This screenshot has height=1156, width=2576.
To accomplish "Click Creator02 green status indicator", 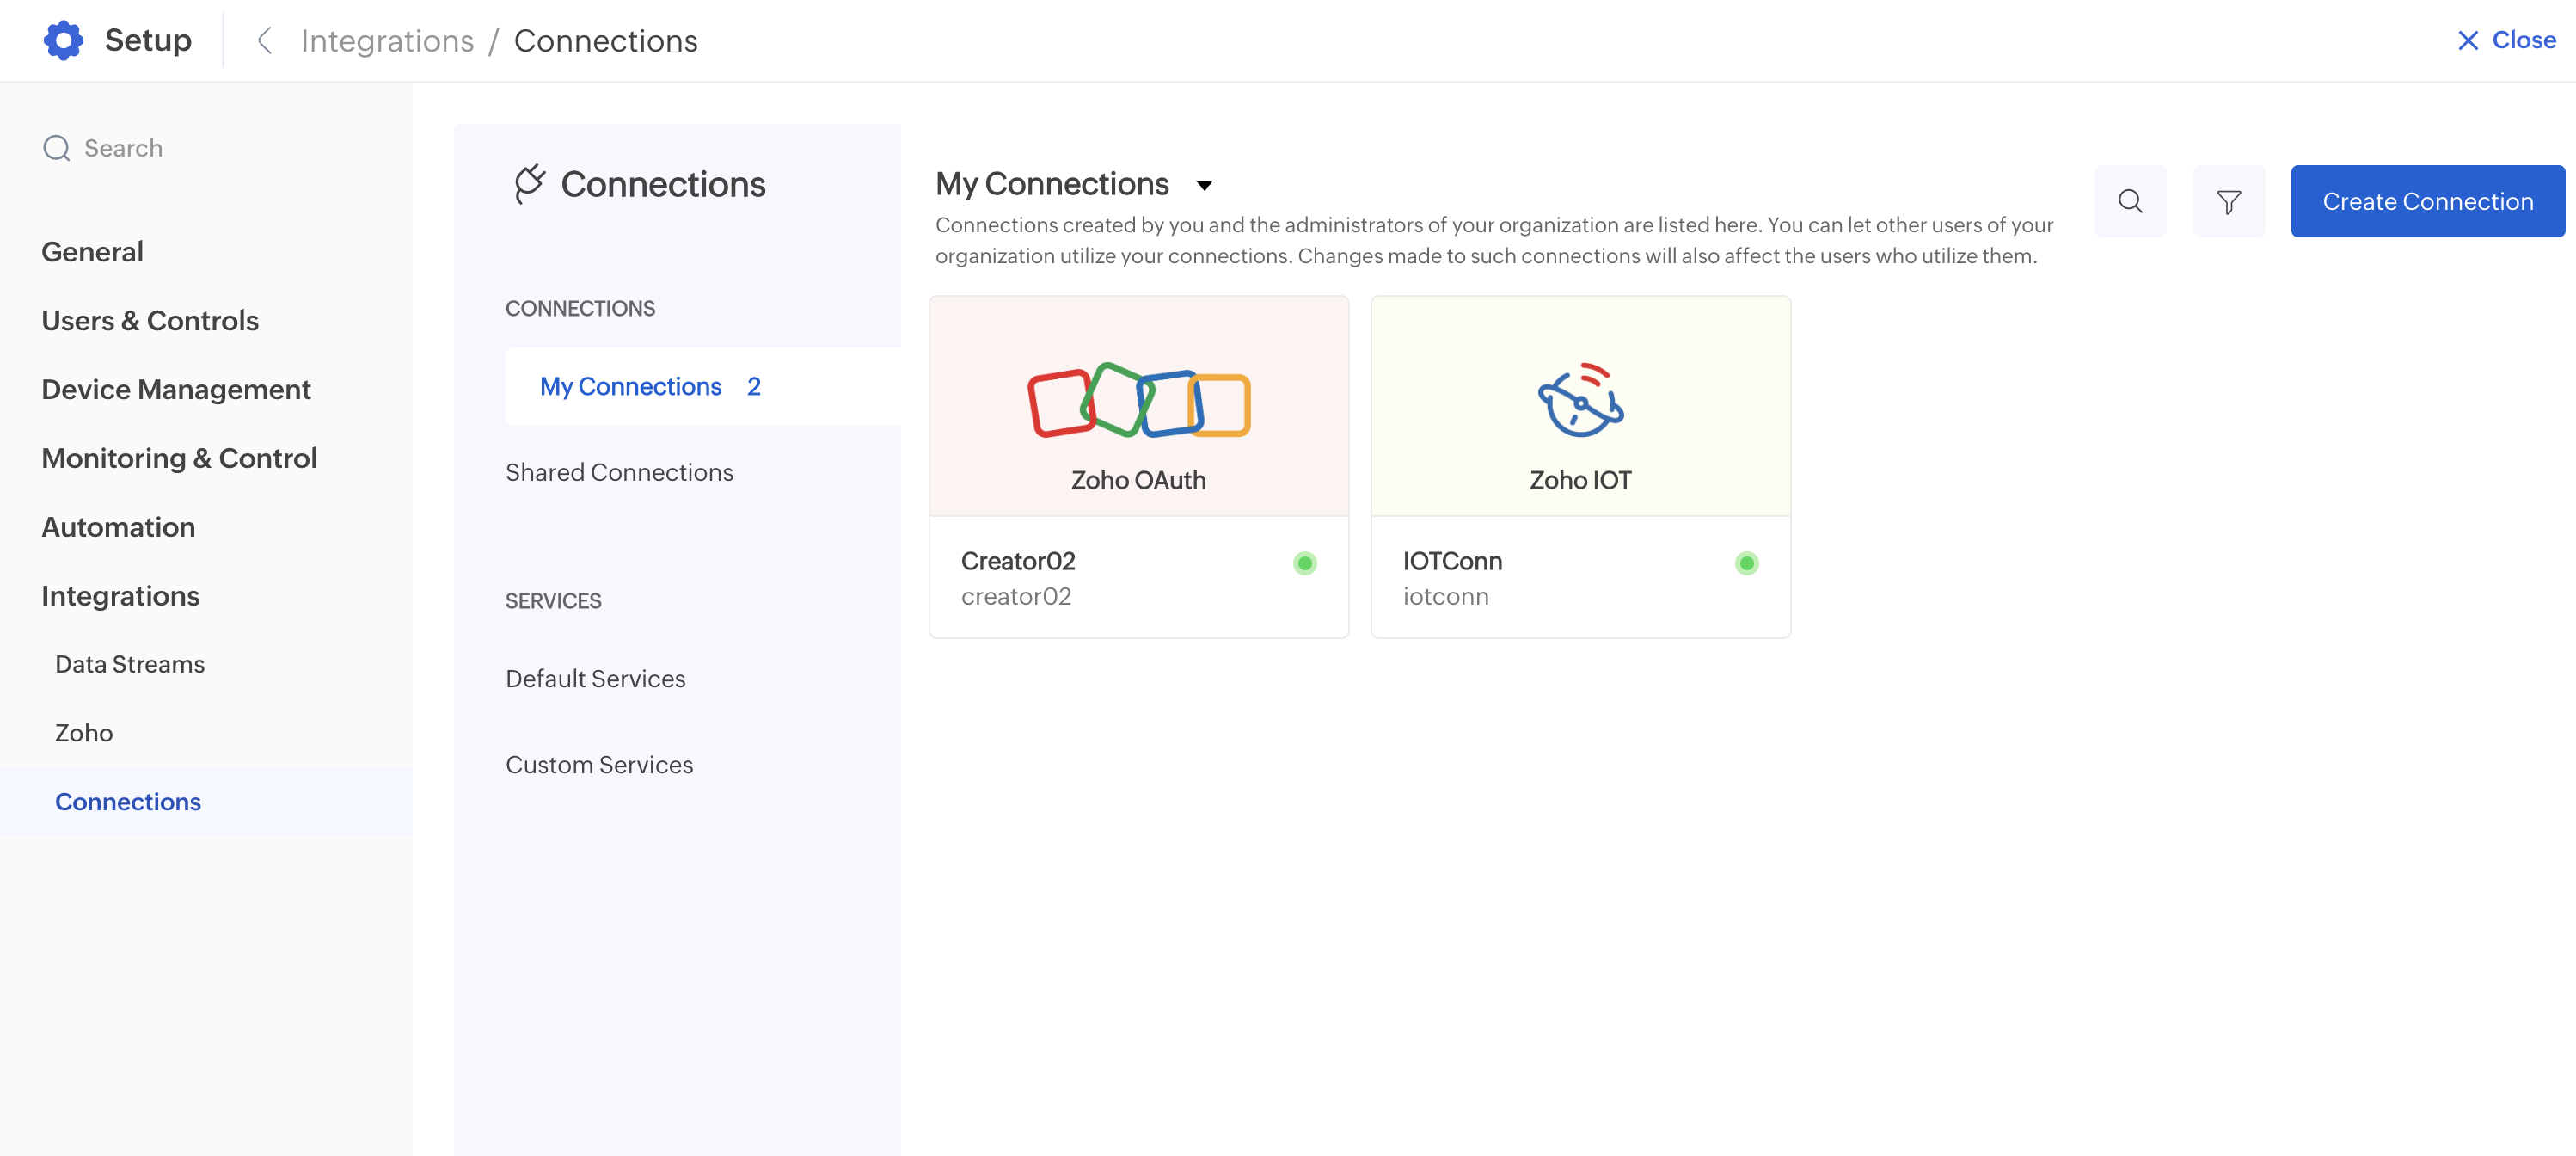I will 1304,563.
